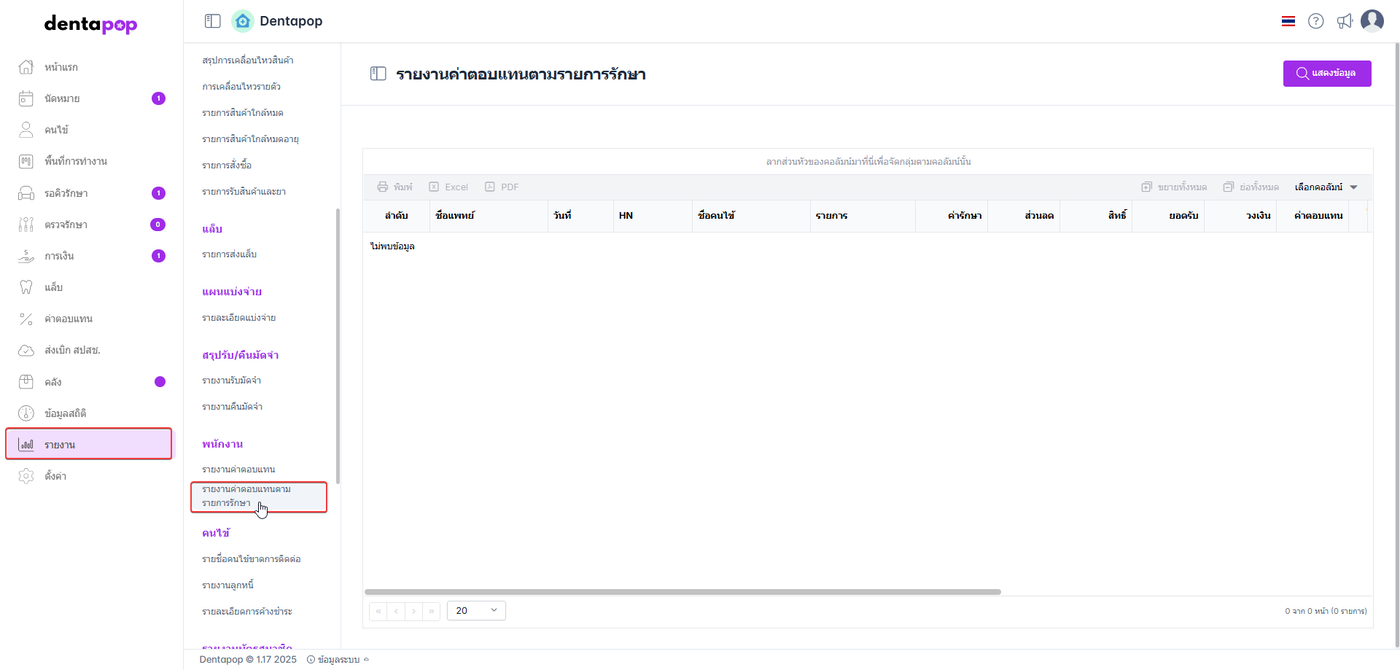Toggle sidebar panel icon next to Dentapop logo
1400x670 pixels.
[212, 21]
